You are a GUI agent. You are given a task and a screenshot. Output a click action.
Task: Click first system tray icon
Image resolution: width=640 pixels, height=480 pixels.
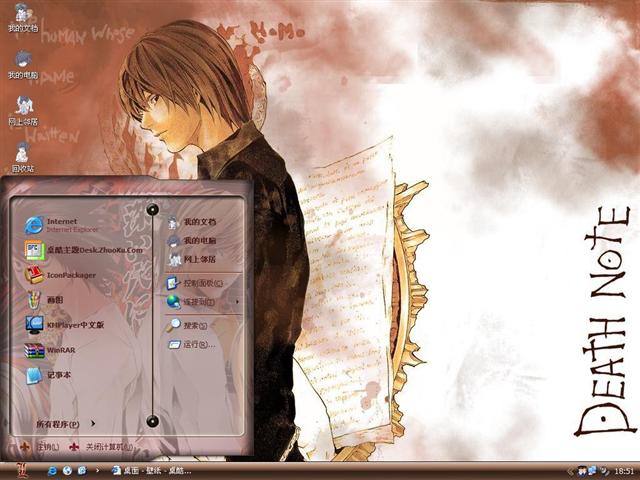tap(582, 471)
